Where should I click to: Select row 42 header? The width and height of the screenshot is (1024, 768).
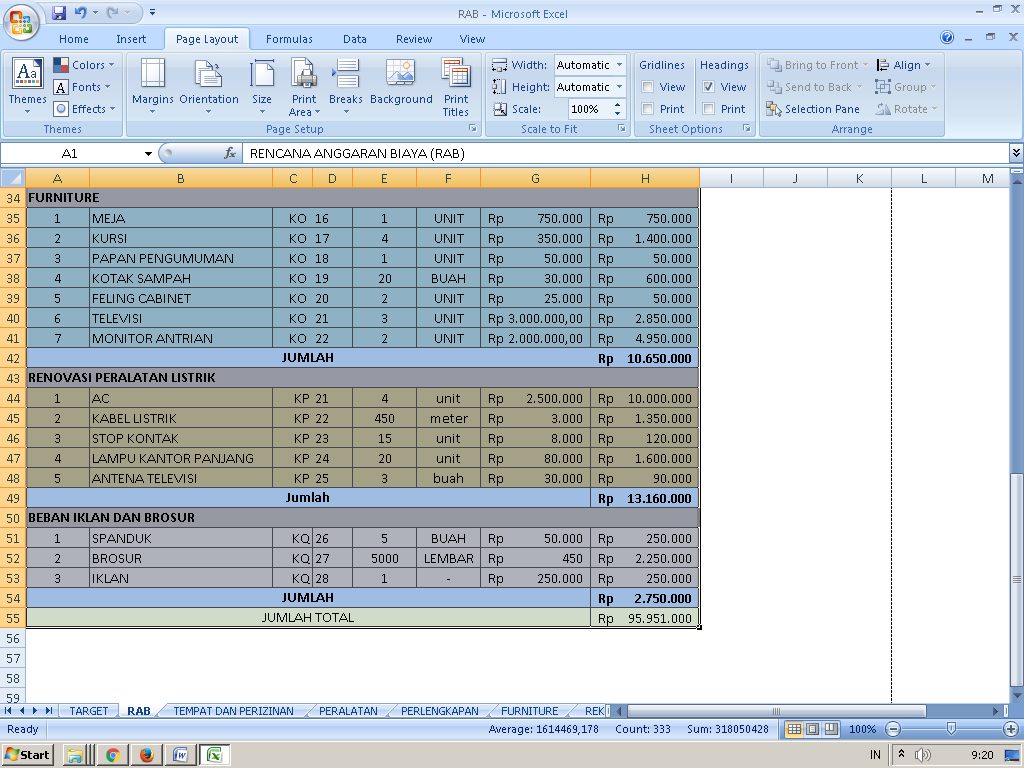pyautogui.click(x=13, y=358)
